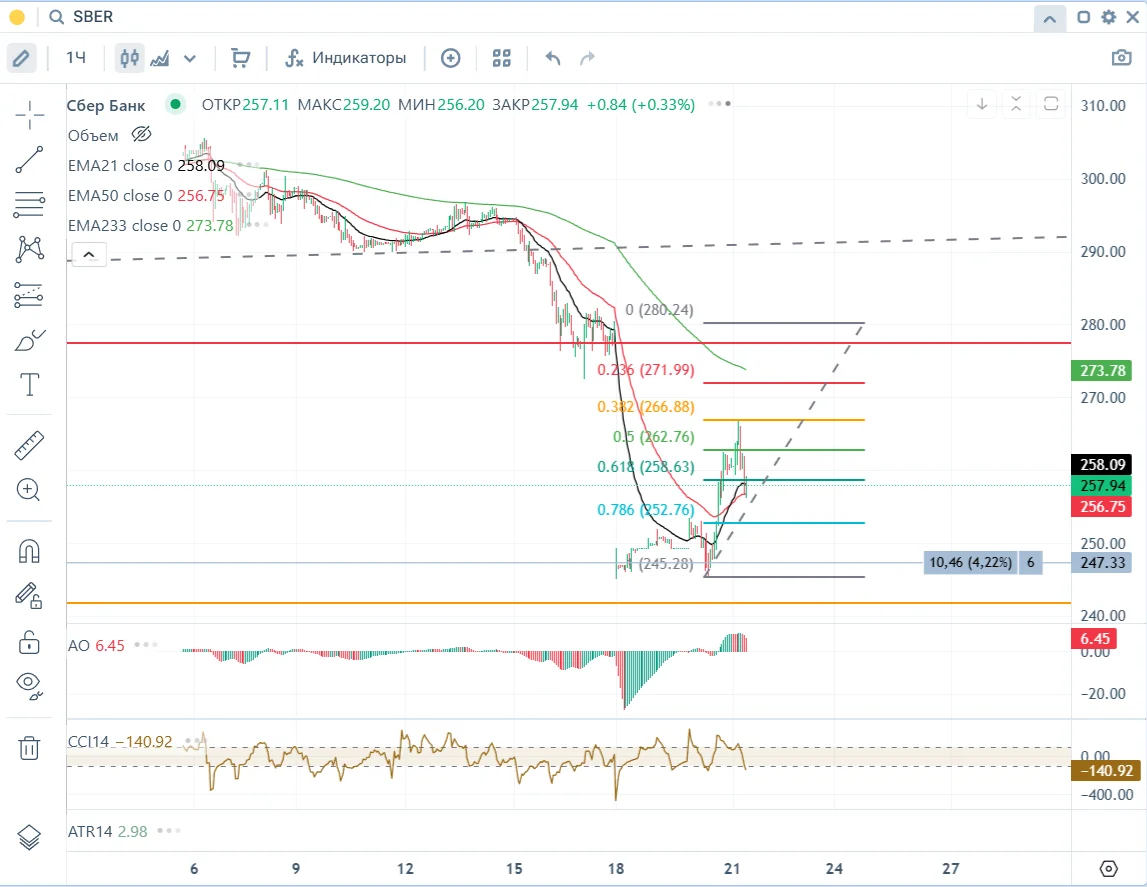Take a chart snapshot with camera icon
Viewport: 1147px width, 887px height.
1121,58
